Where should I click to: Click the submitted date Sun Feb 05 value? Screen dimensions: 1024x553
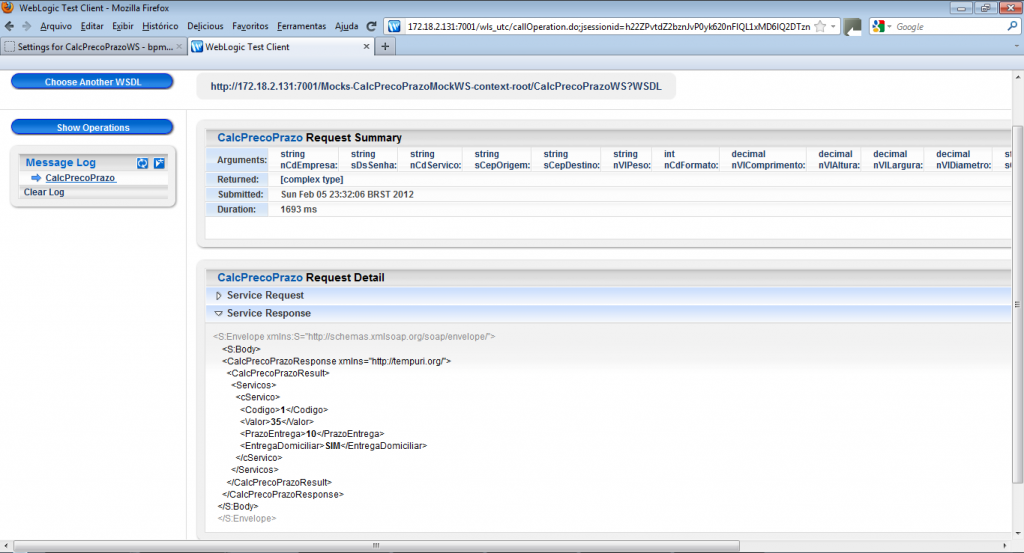(x=347, y=195)
